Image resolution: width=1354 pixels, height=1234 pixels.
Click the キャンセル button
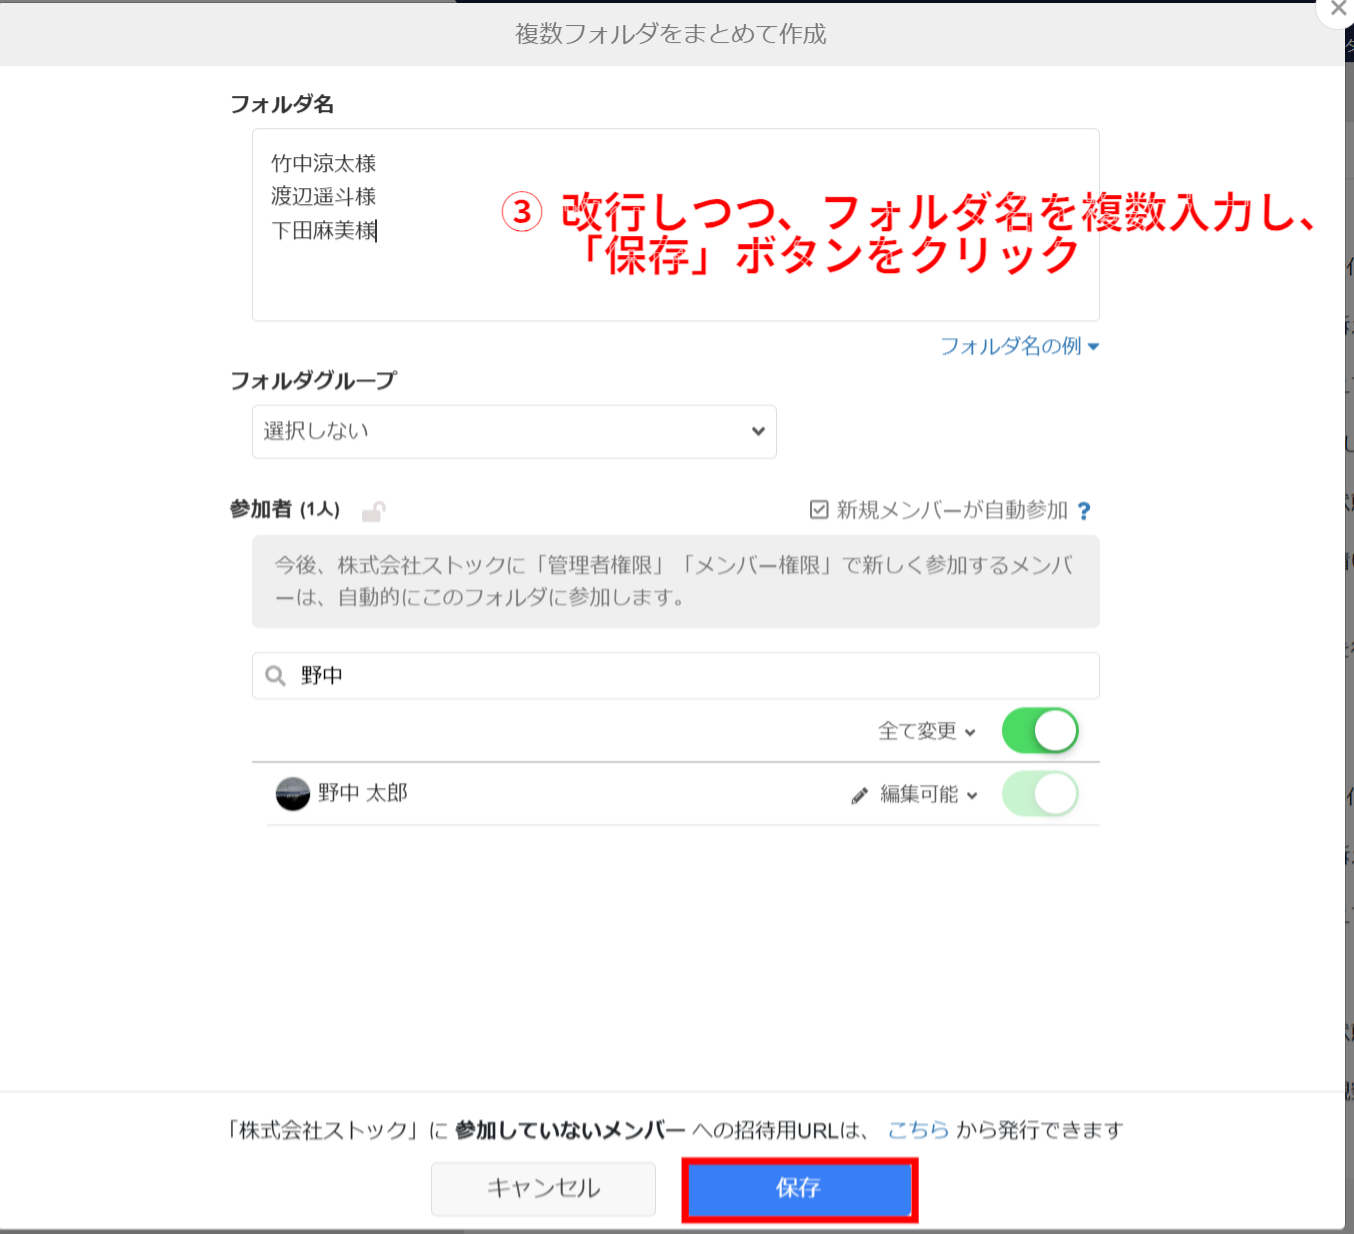coord(542,1189)
